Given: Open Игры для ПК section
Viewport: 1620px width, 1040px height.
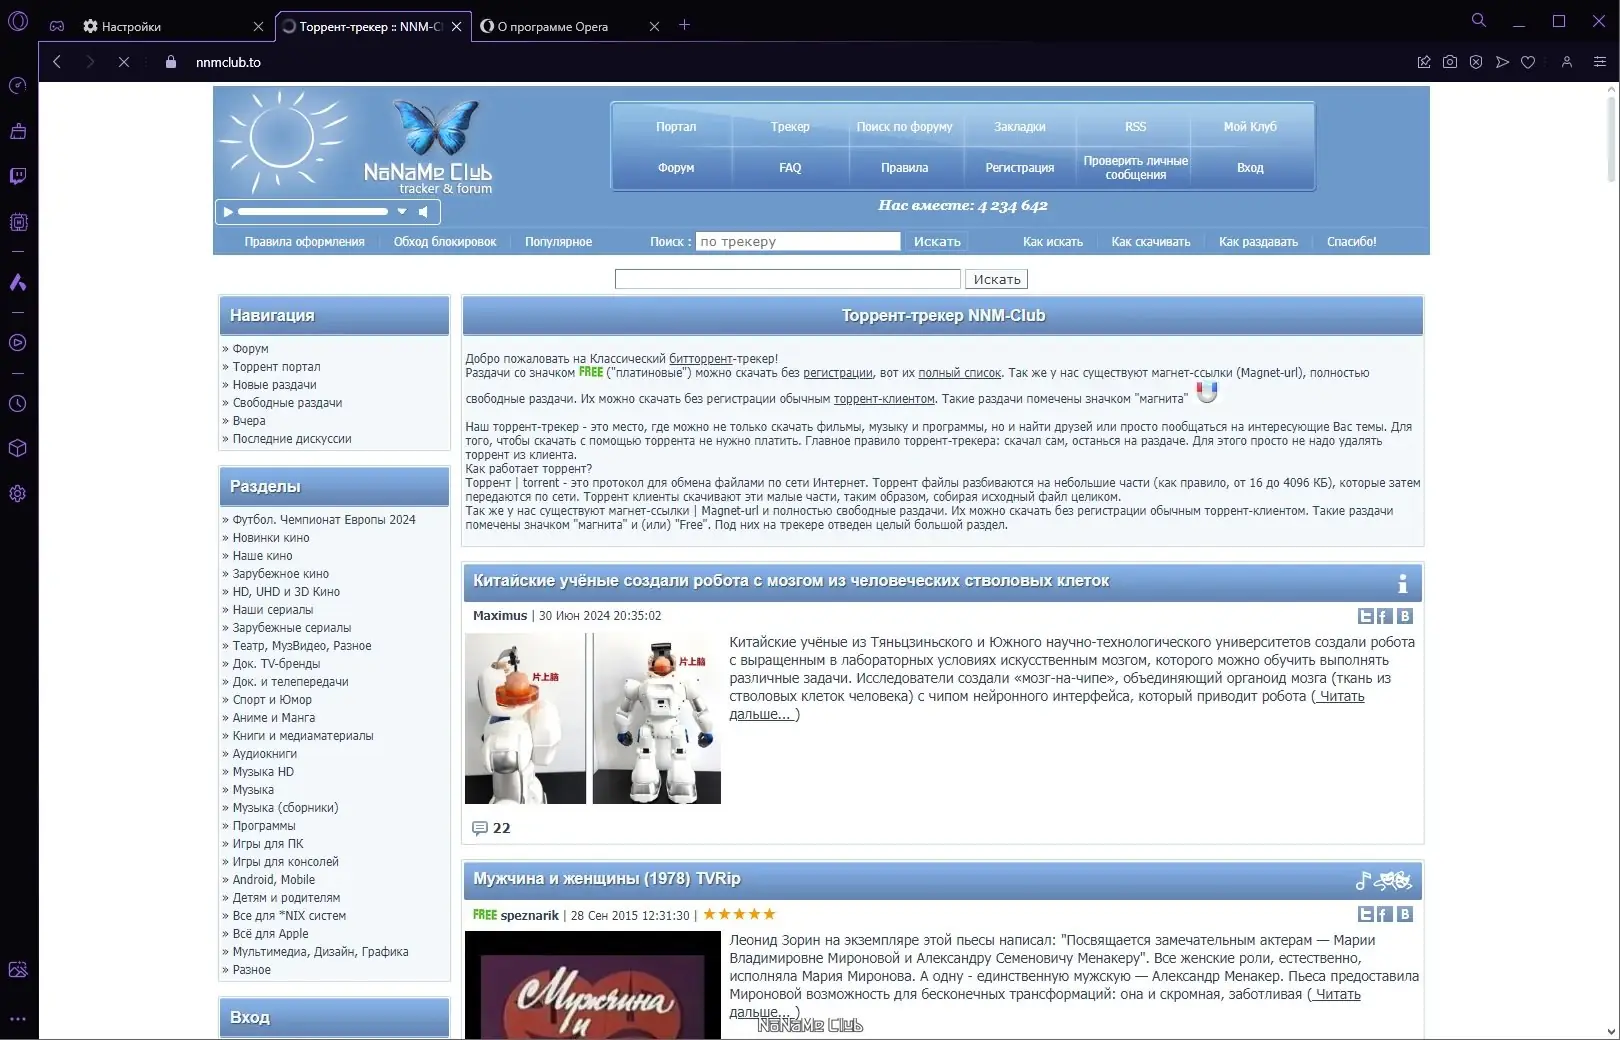Looking at the screenshot, I should (268, 844).
